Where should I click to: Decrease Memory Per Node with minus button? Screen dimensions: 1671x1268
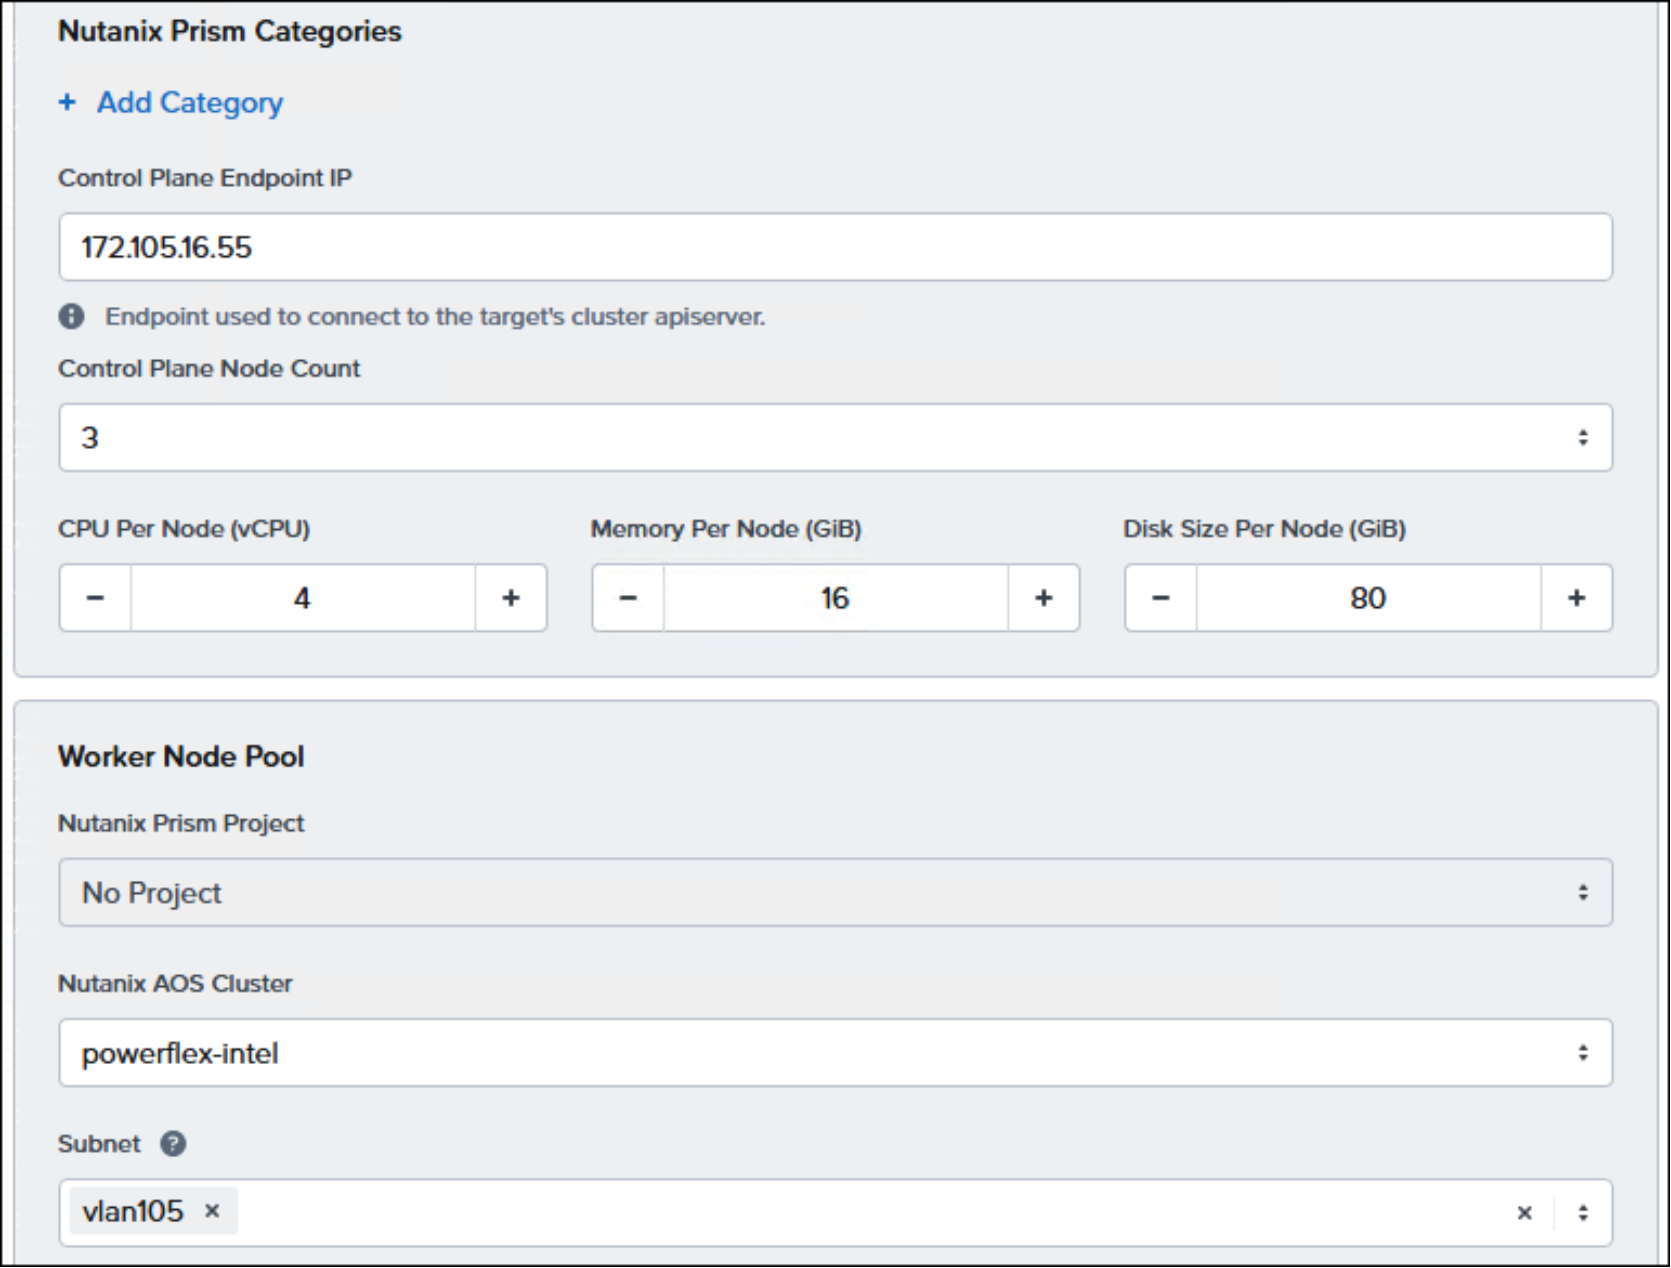628,598
